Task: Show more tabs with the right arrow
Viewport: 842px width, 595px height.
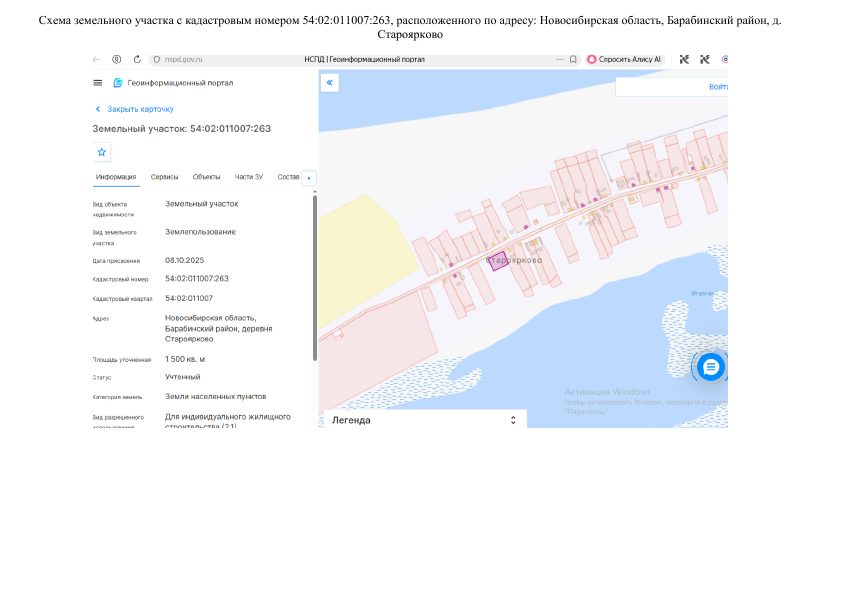Action: click(x=309, y=178)
